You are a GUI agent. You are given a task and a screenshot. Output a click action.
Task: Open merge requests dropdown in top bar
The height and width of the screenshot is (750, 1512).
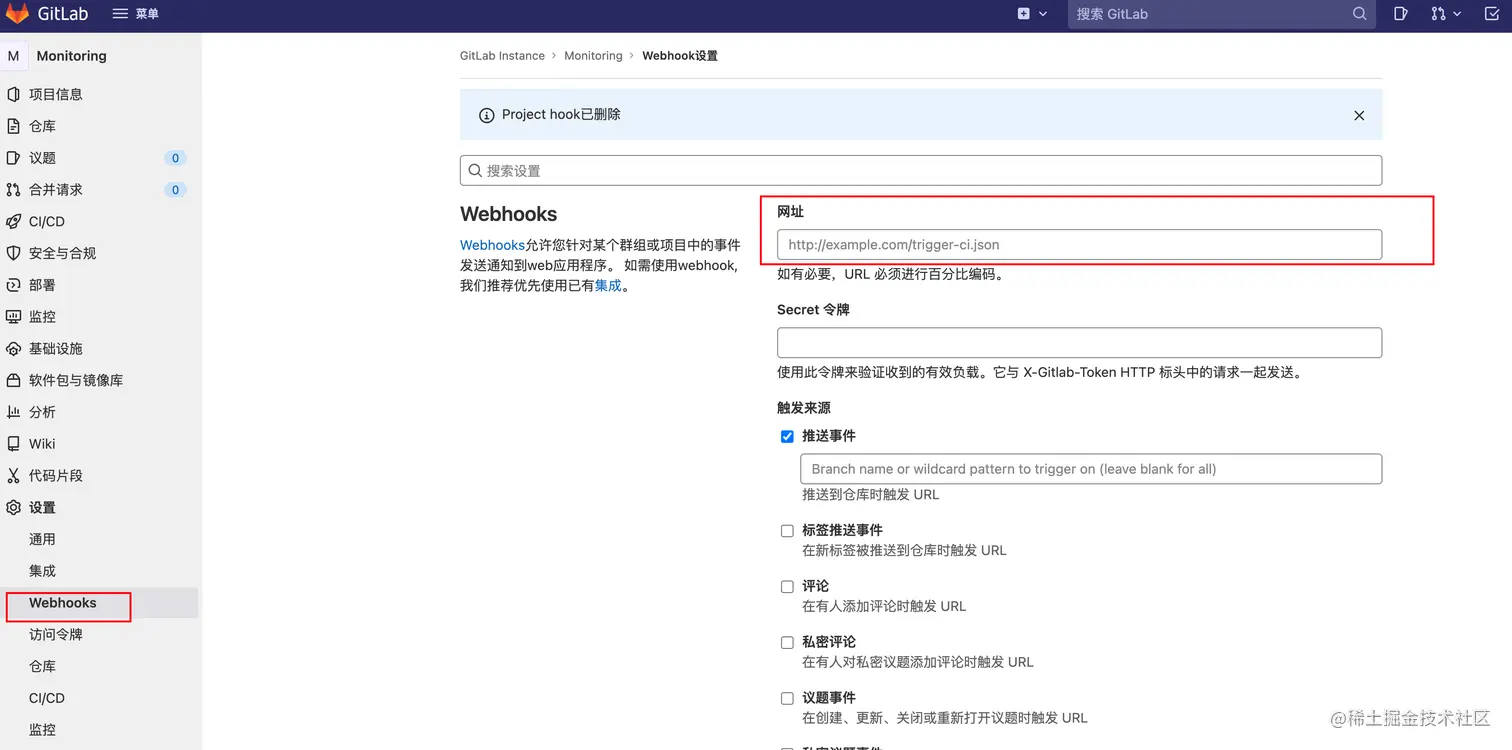tap(1445, 14)
